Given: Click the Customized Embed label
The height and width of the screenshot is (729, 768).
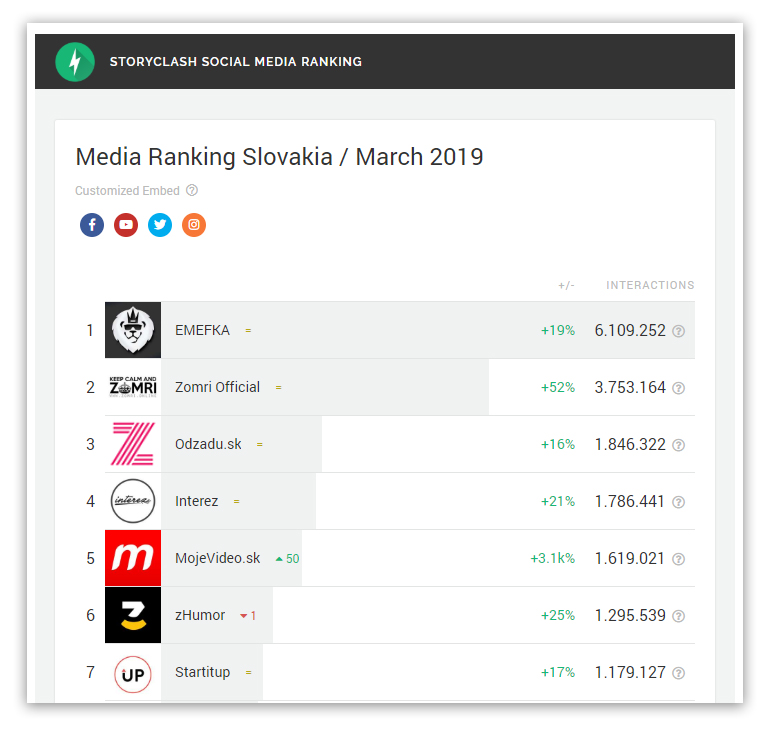Looking at the screenshot, I should 127,191.
